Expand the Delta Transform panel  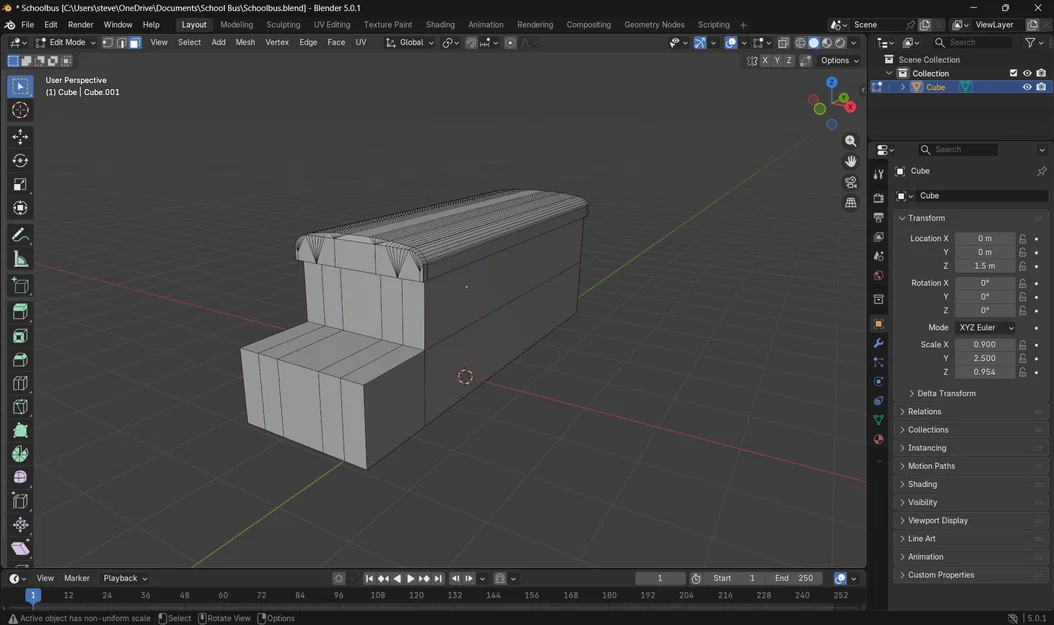pos(946,393)
